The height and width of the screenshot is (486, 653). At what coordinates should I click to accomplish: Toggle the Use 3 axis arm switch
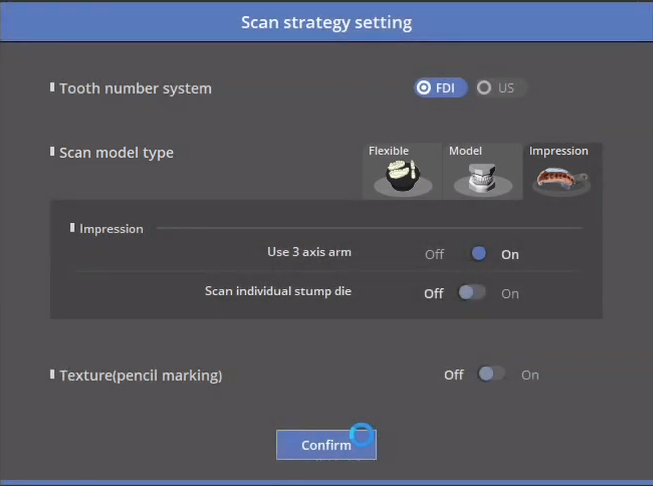tap(472, 253)
